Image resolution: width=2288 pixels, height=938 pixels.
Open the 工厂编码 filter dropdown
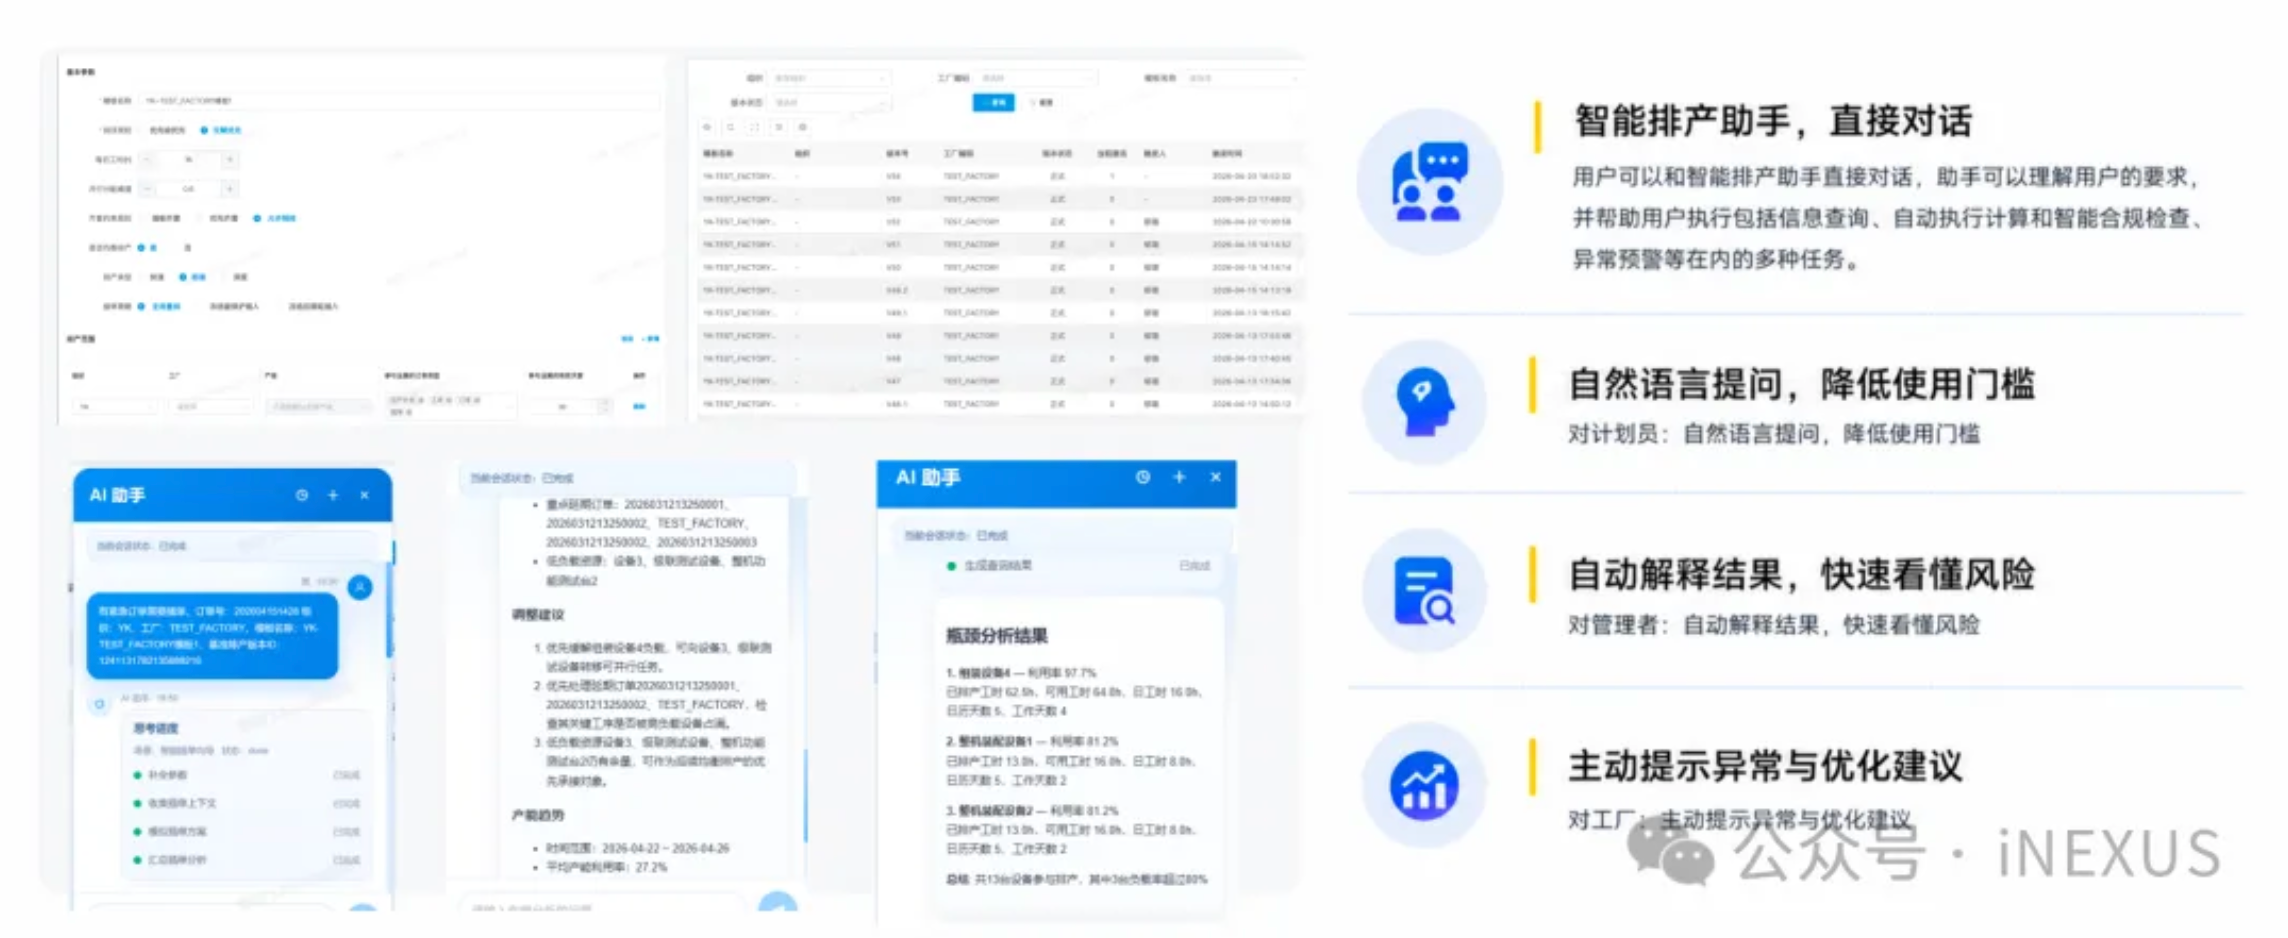1037,77
